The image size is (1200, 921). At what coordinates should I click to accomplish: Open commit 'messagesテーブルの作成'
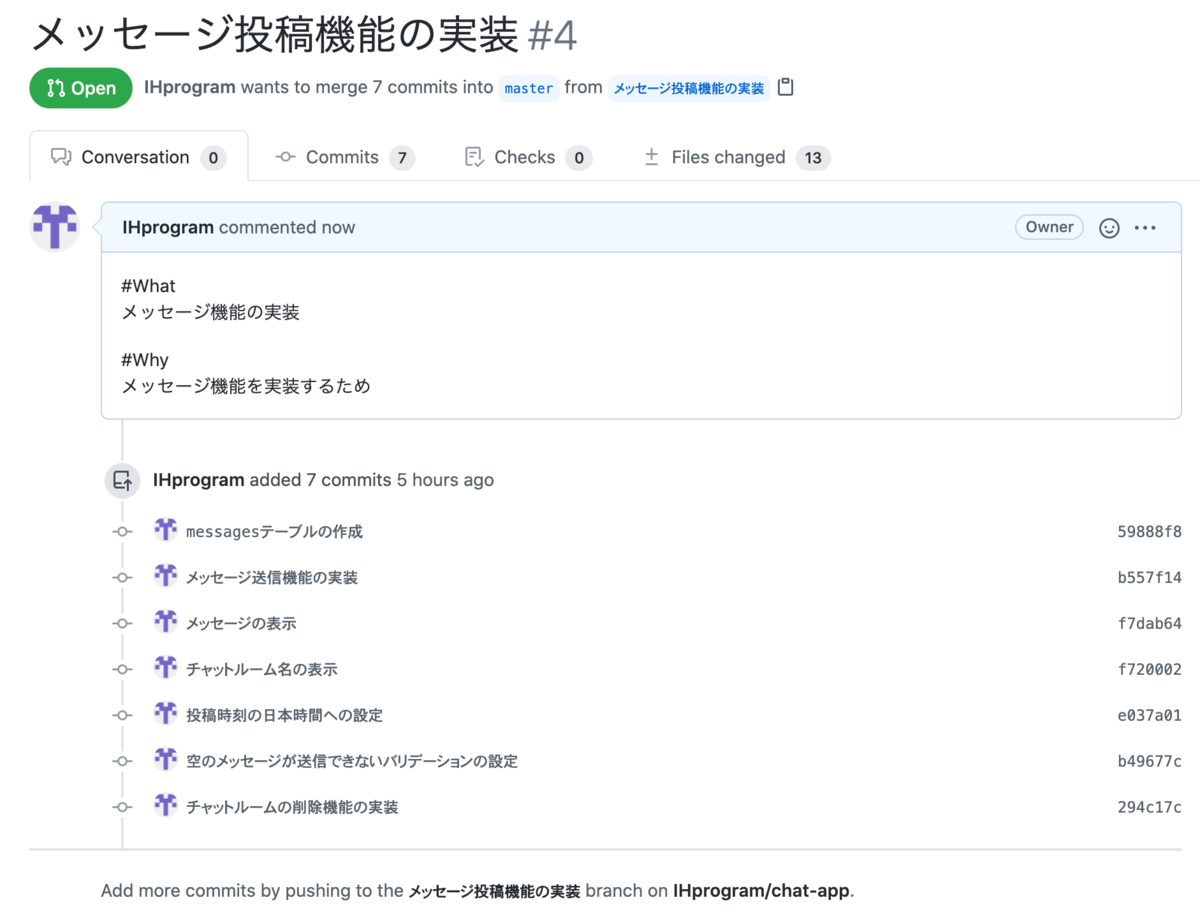(x=274, y=532)
